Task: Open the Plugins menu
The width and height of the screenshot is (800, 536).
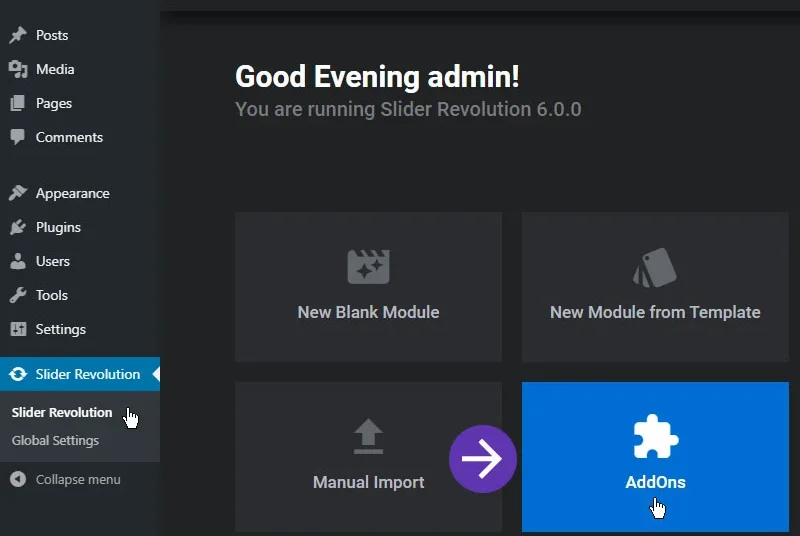Action: [80, 227]
